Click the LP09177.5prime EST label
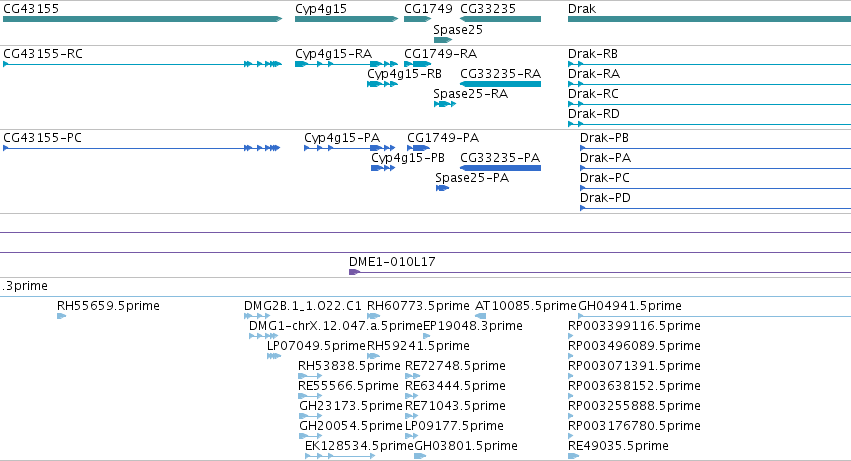Screen dimensions: 851x461 pyautogui.click(x=454, y=426)
